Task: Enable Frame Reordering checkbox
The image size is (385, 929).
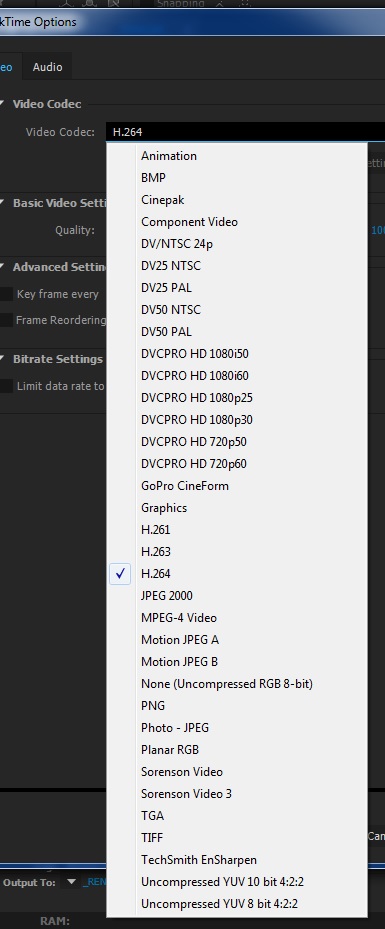Action: pos(6,320)
